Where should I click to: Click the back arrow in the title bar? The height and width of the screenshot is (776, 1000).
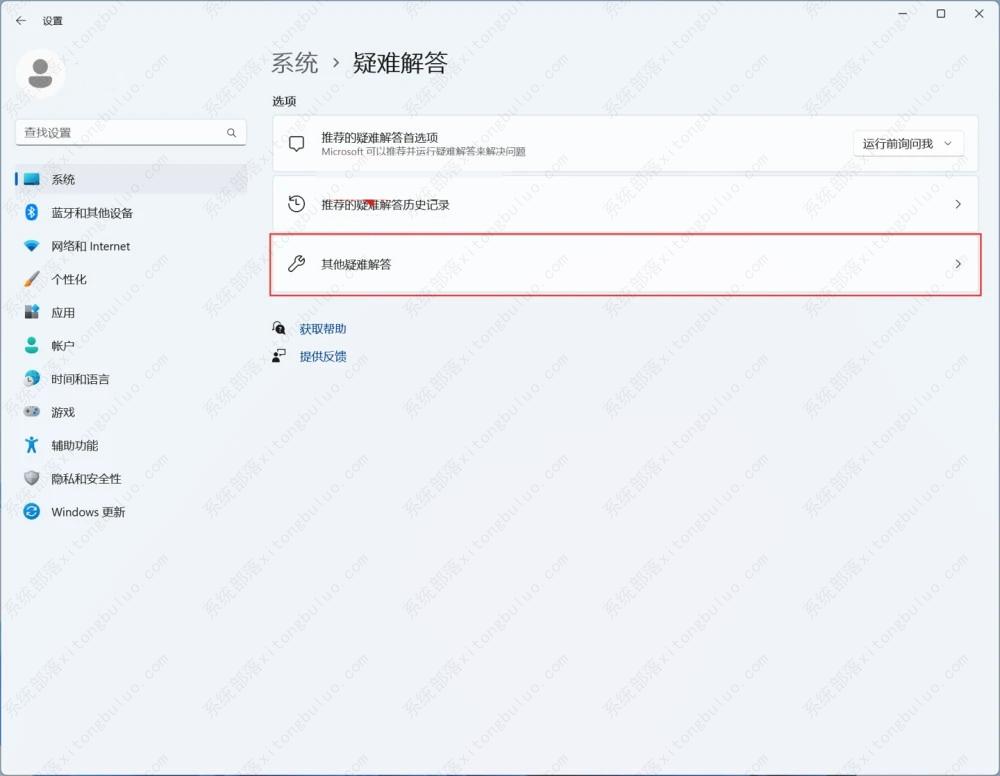(x=21, y=20)
